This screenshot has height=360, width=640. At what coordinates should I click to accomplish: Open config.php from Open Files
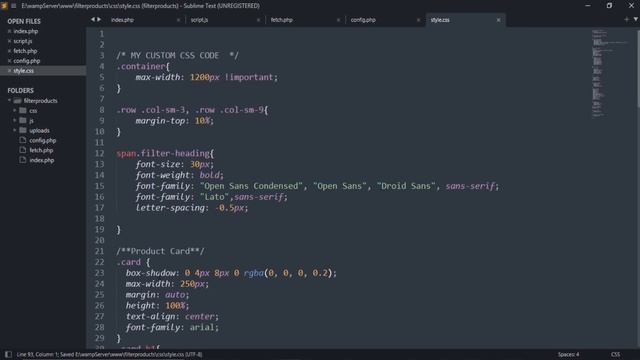[x=27, y=61]
